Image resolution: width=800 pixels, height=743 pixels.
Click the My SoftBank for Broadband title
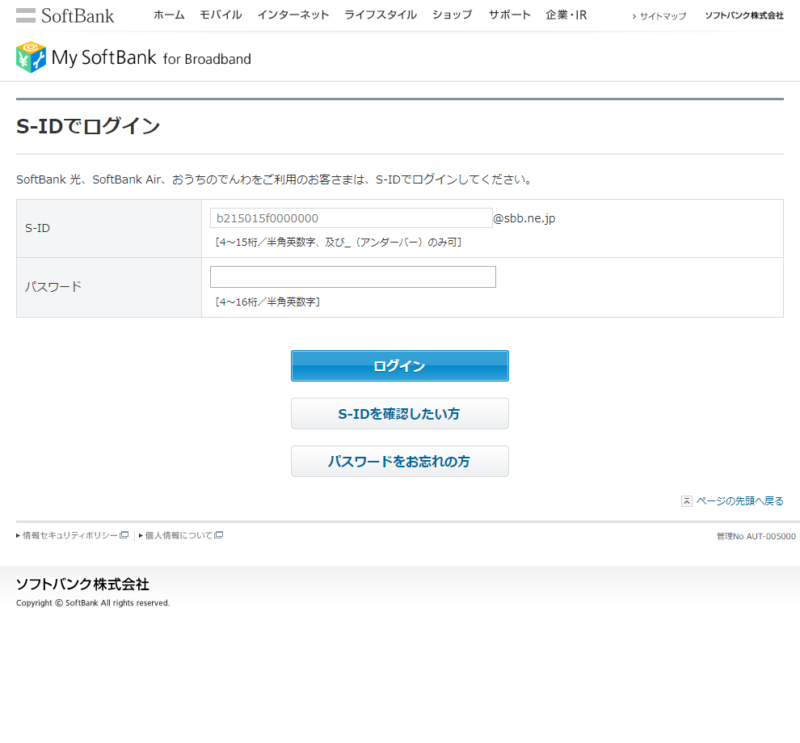(152, 58)
